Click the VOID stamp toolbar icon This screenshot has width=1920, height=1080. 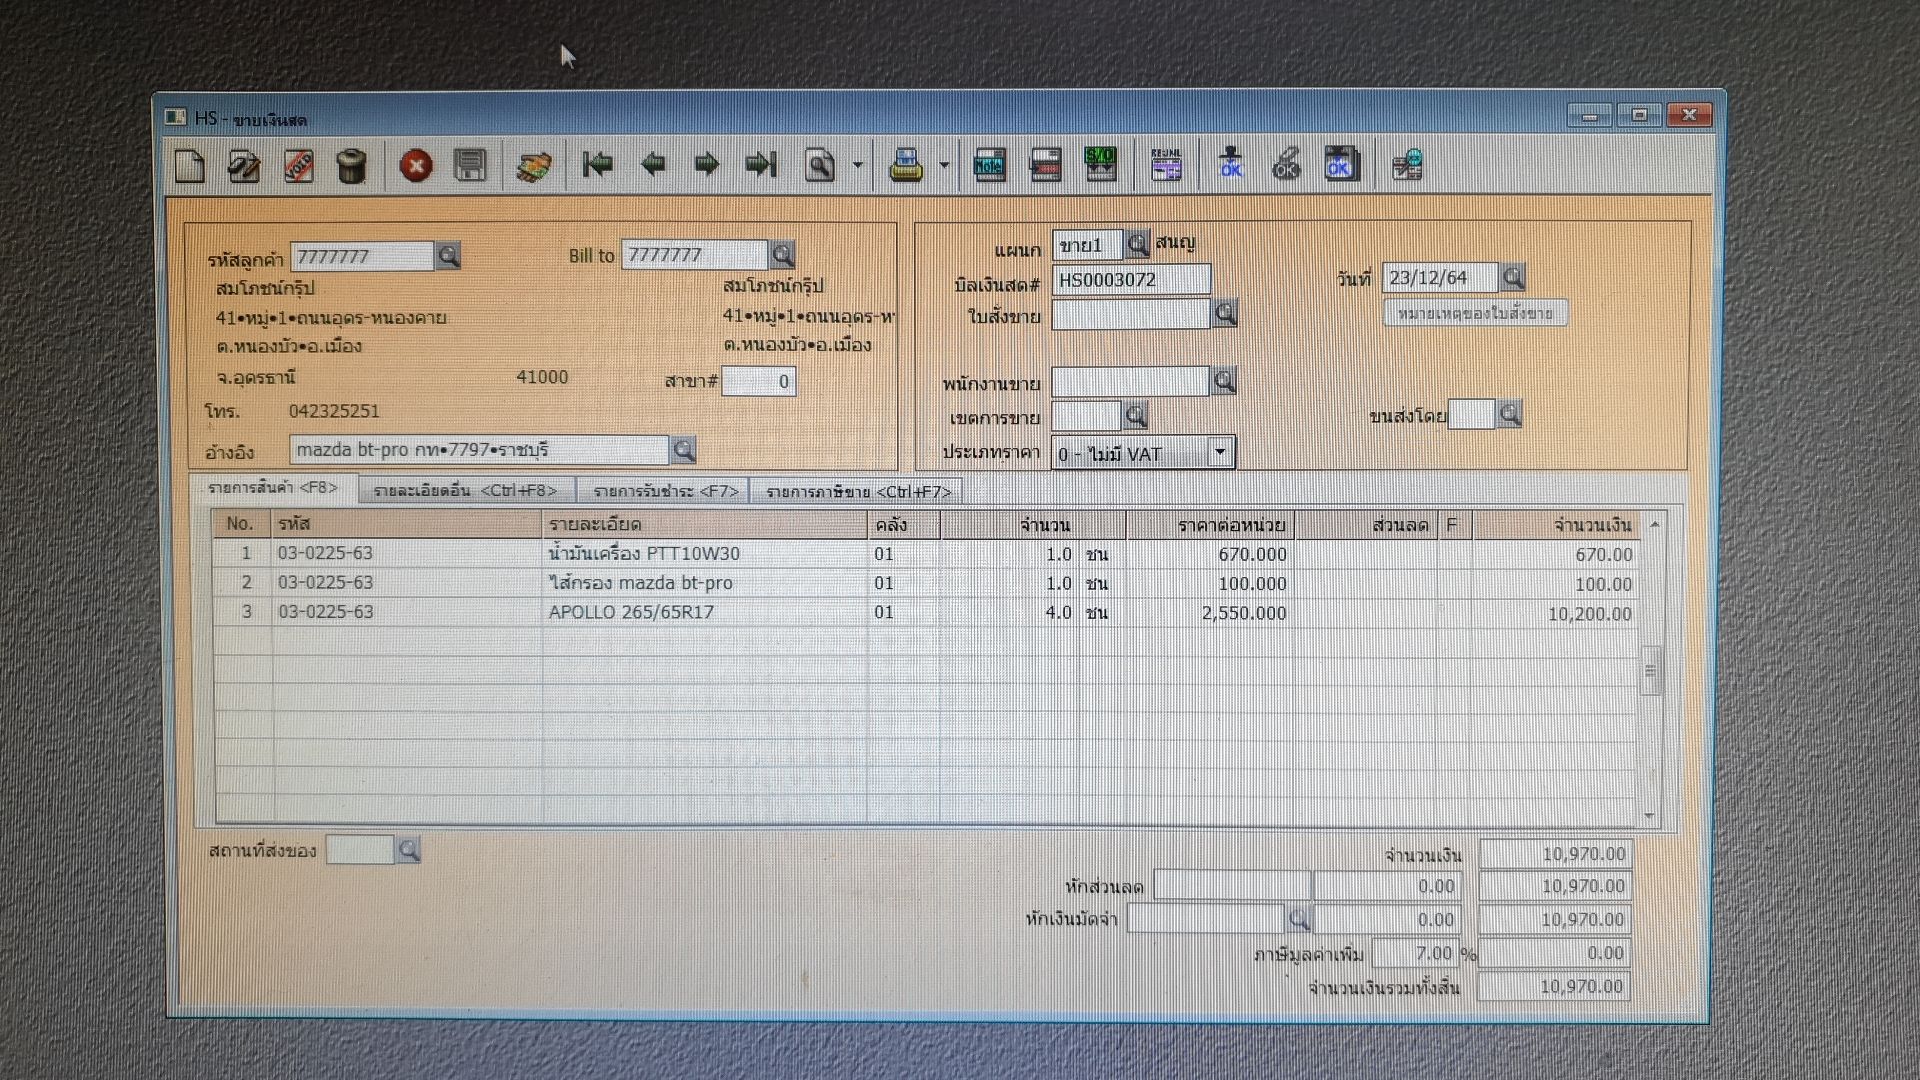tap(298, 166)
